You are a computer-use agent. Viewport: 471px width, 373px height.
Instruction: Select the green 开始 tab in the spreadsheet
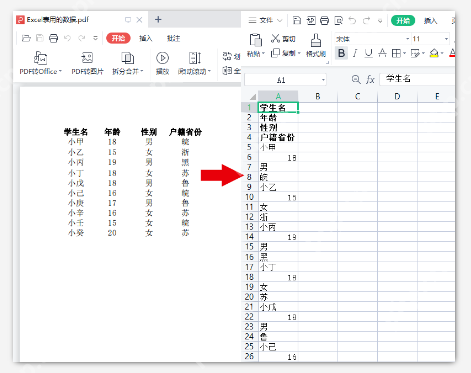[x=403, y=21]
